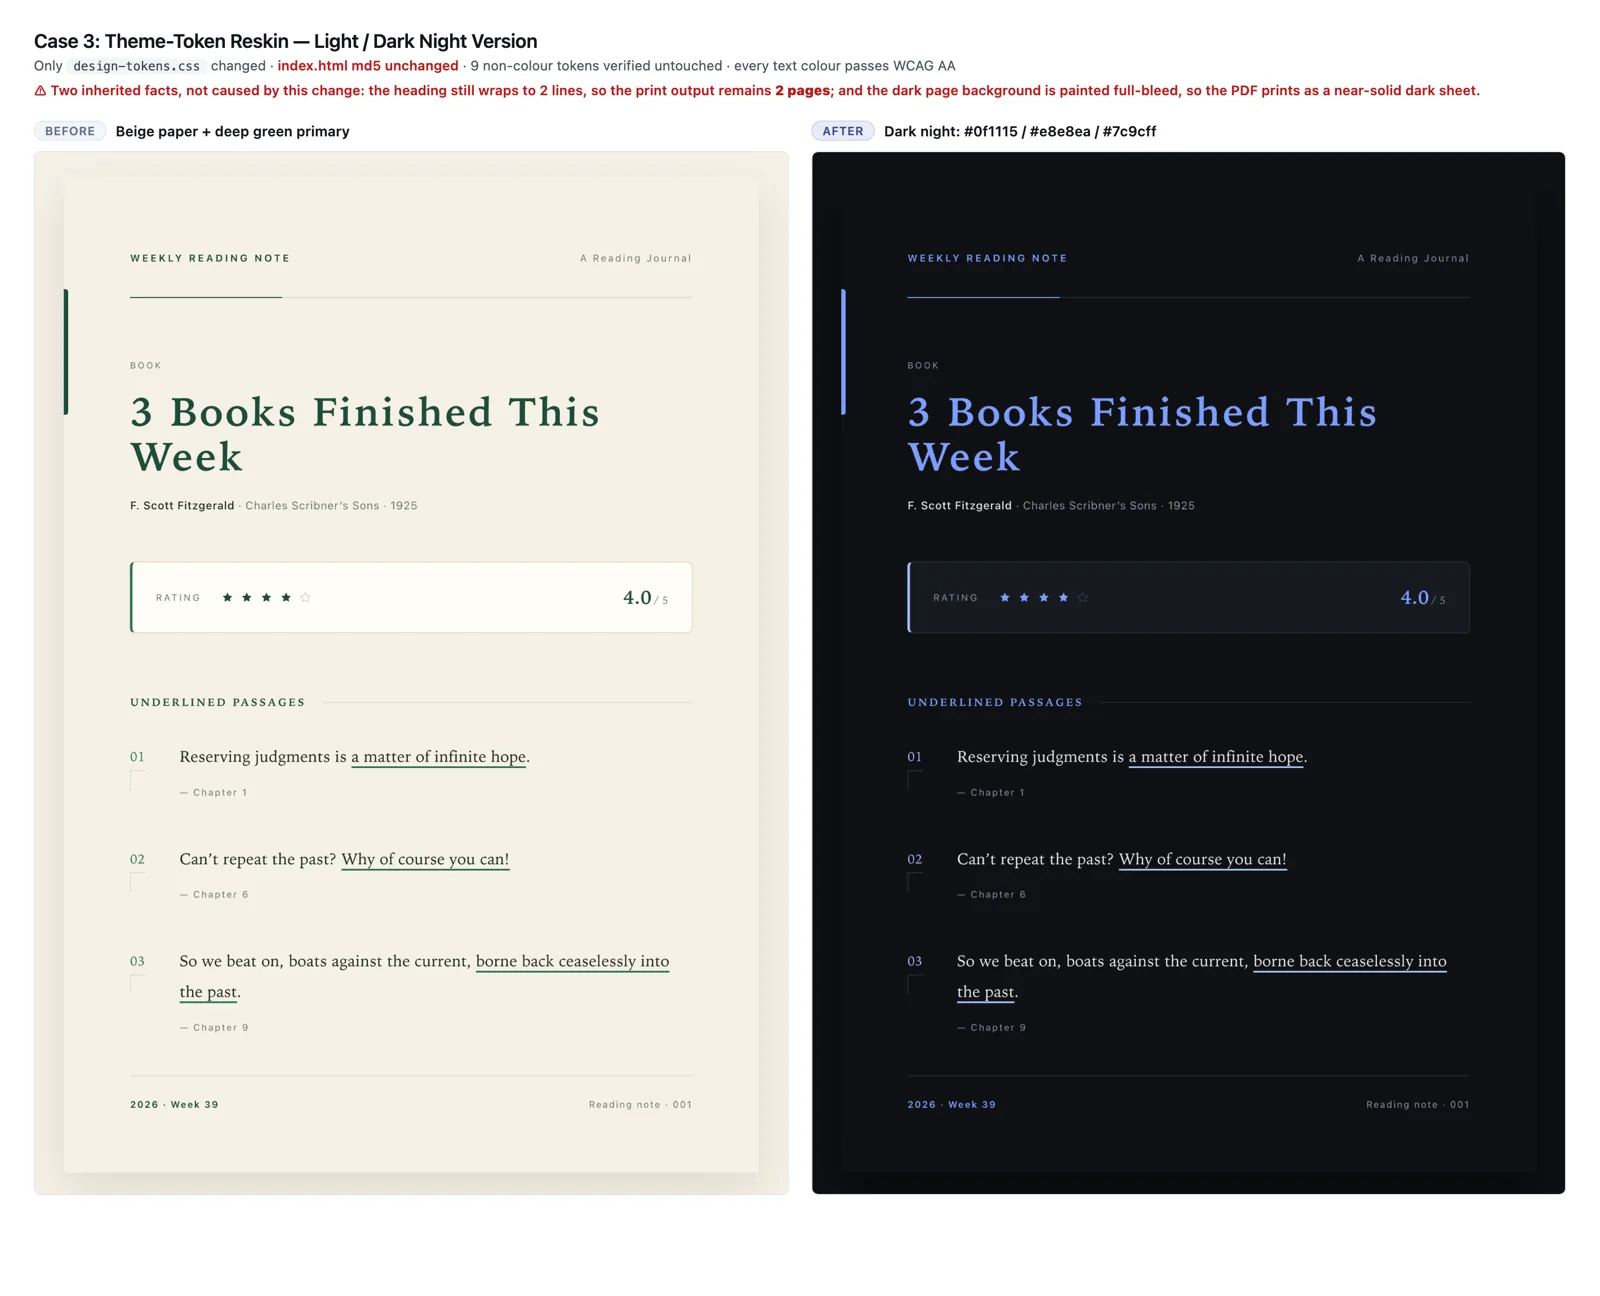Click "Reading note · 001" in light page

tap(640, 1105)
